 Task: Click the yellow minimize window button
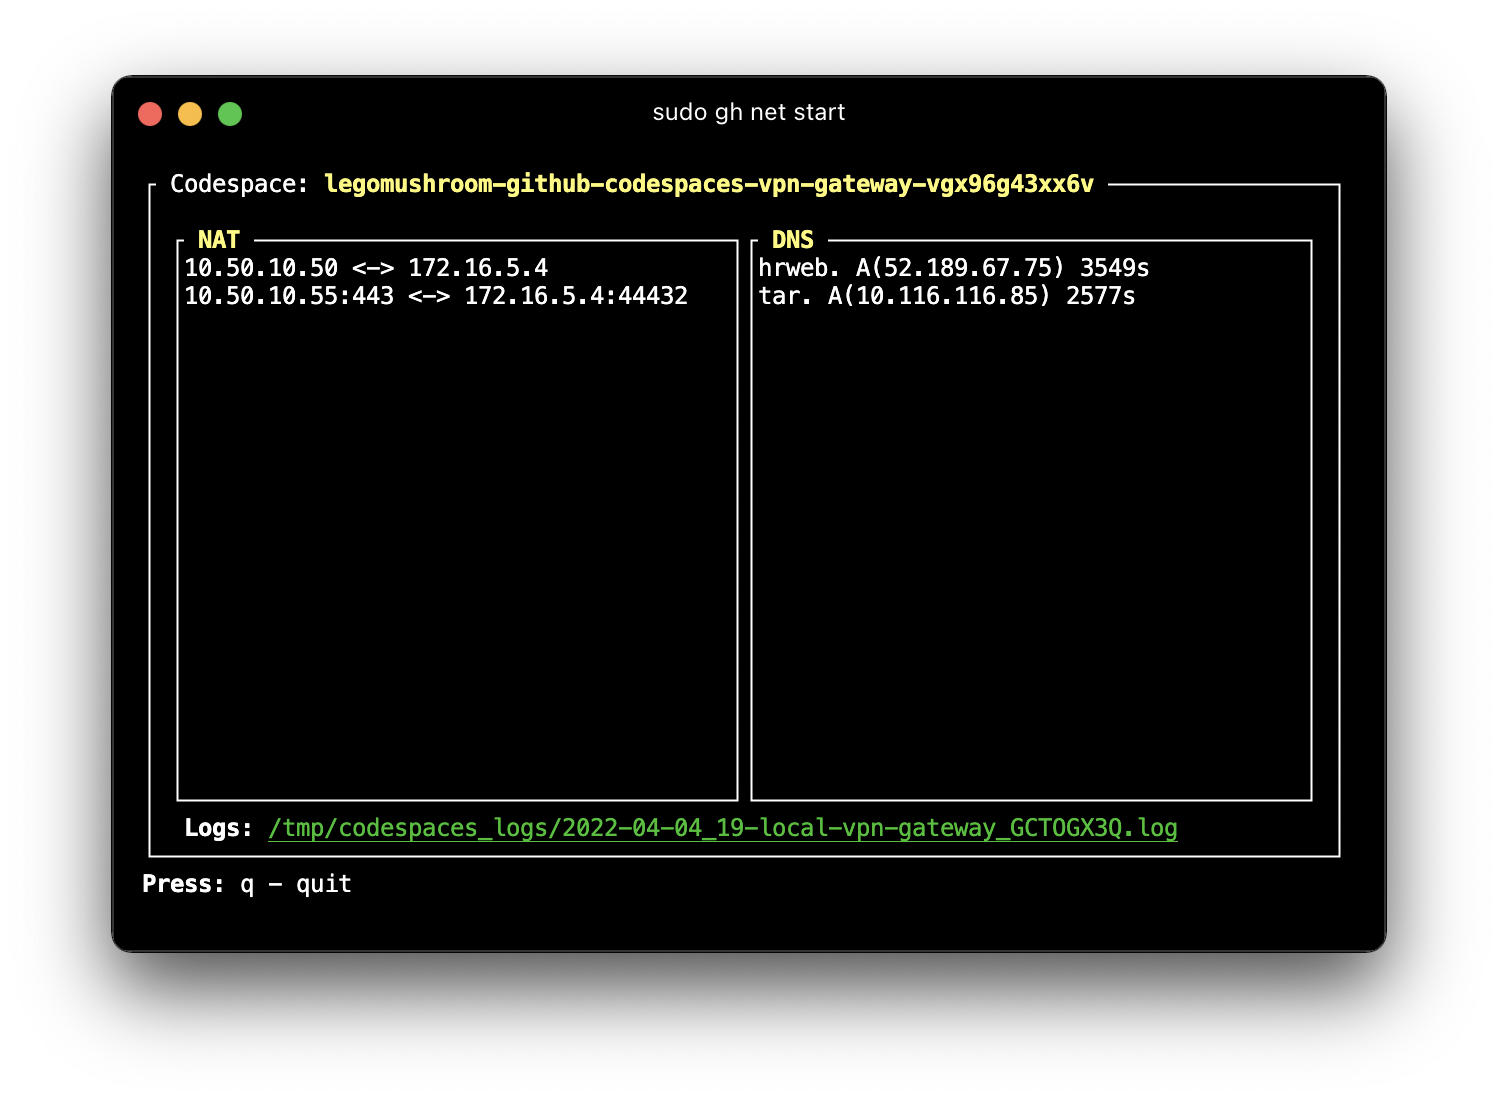click(x=190, y=114)
